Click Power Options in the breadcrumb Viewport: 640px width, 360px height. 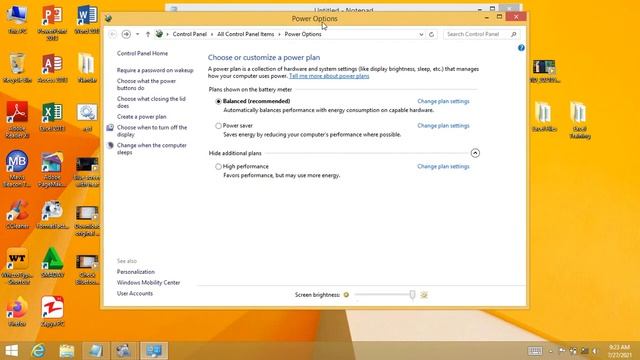click(303, 34)
